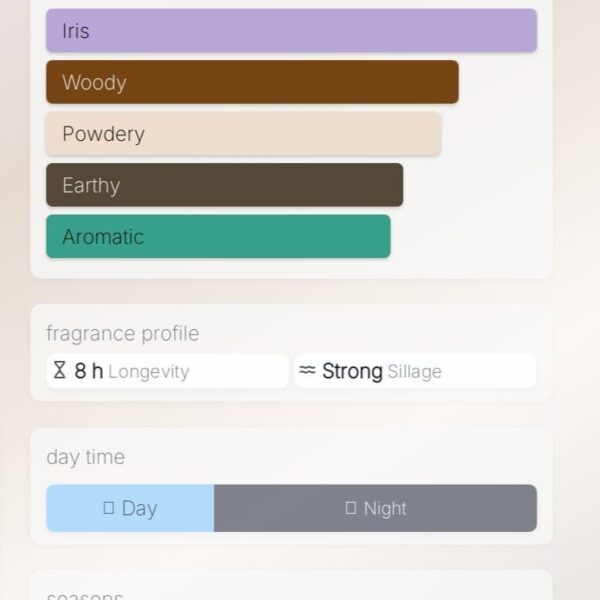Click the 'Aromatic' text label
Screen dimensions: 600x600
(x=103, y=237)
